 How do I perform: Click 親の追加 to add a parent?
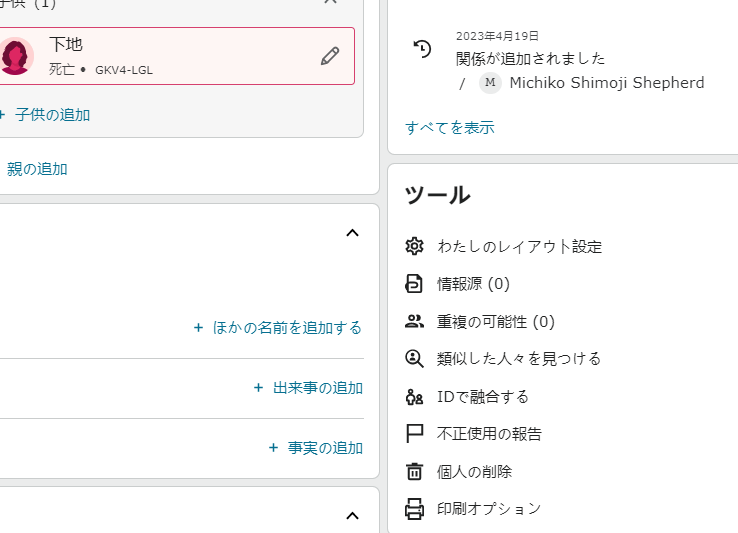tap(37, 169)
